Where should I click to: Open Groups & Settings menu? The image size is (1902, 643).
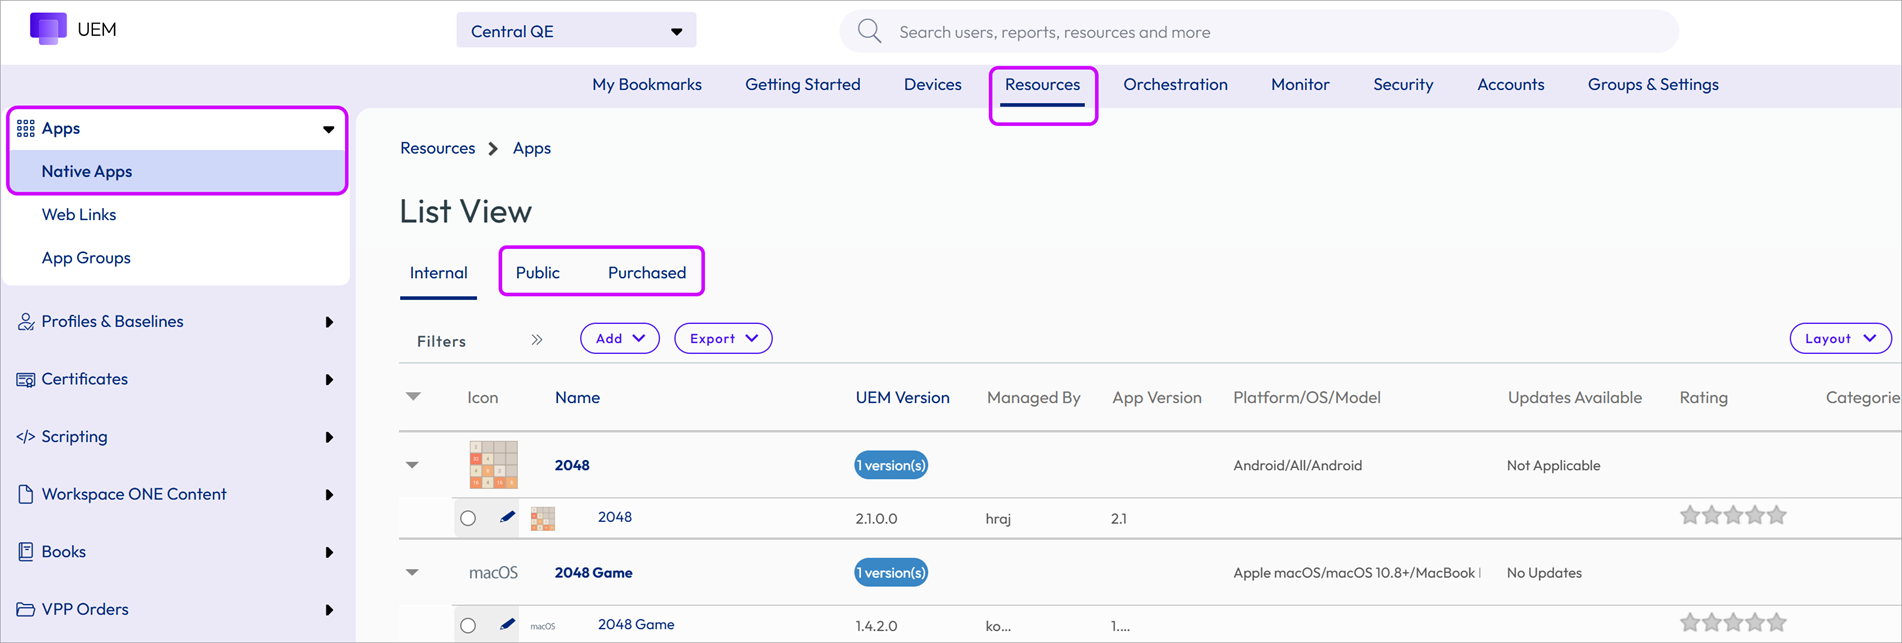point(1653,84)
